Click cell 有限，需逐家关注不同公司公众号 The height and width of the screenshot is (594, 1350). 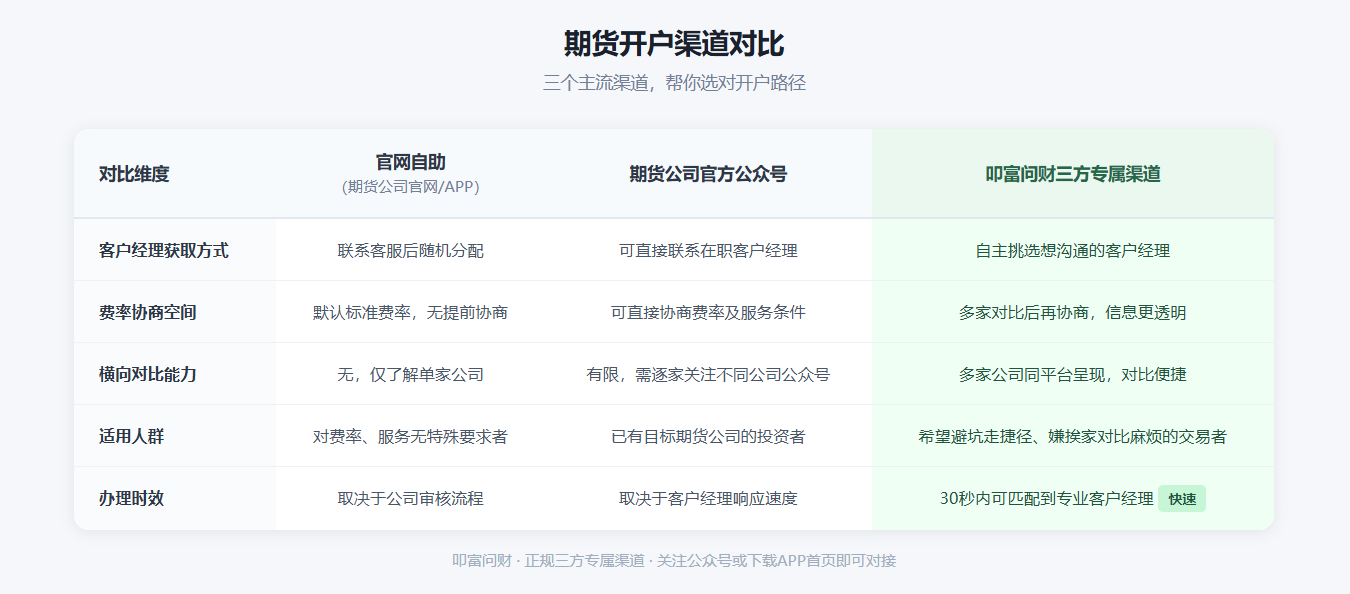[708, 374]
